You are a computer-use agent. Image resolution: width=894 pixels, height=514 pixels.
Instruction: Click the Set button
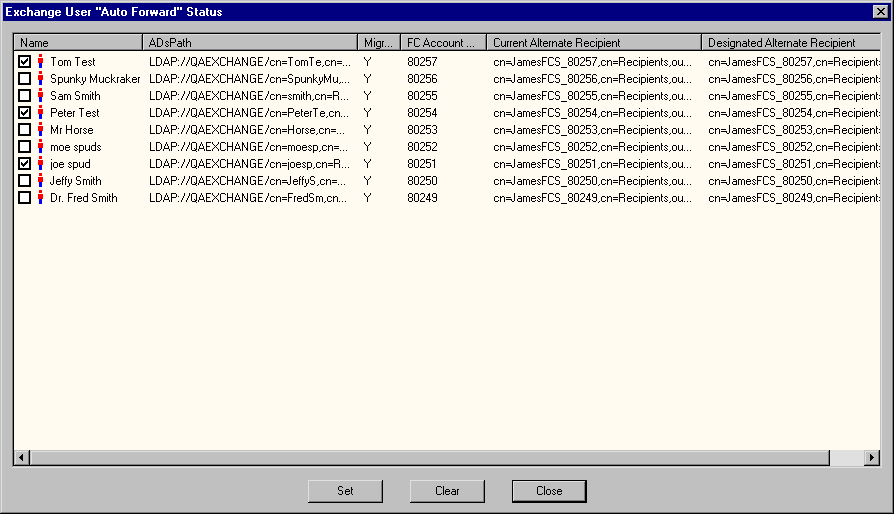(345, 491)
